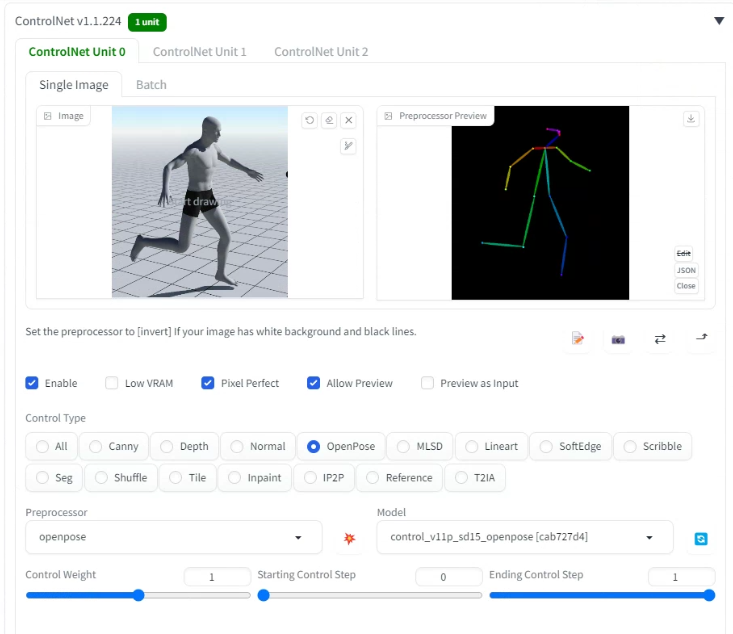This screenshot has width=733, height=634.
Task: Click the skeleton pose preview image
Action: pyautogui.click(x=540, y=202)
